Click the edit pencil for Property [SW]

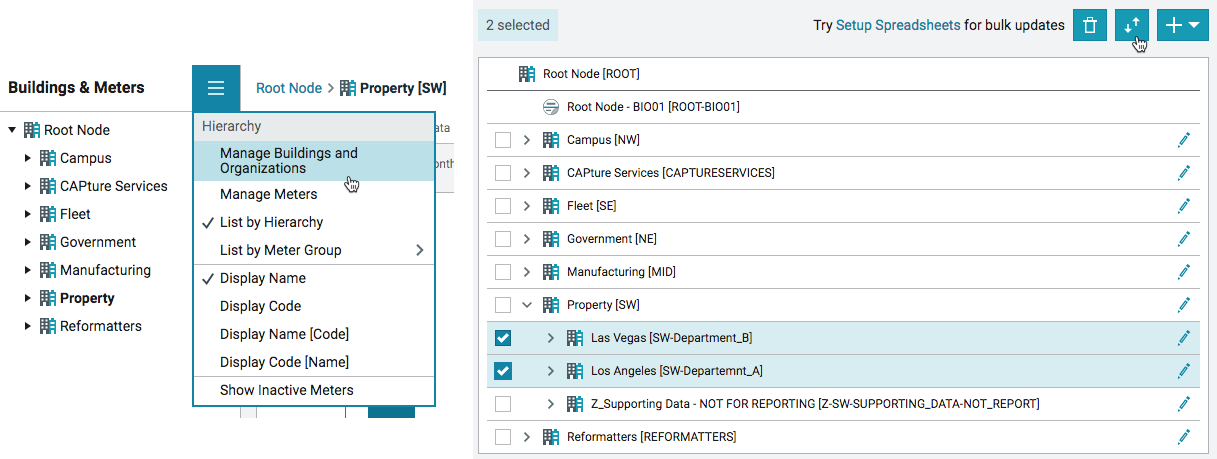(1184, 305)
